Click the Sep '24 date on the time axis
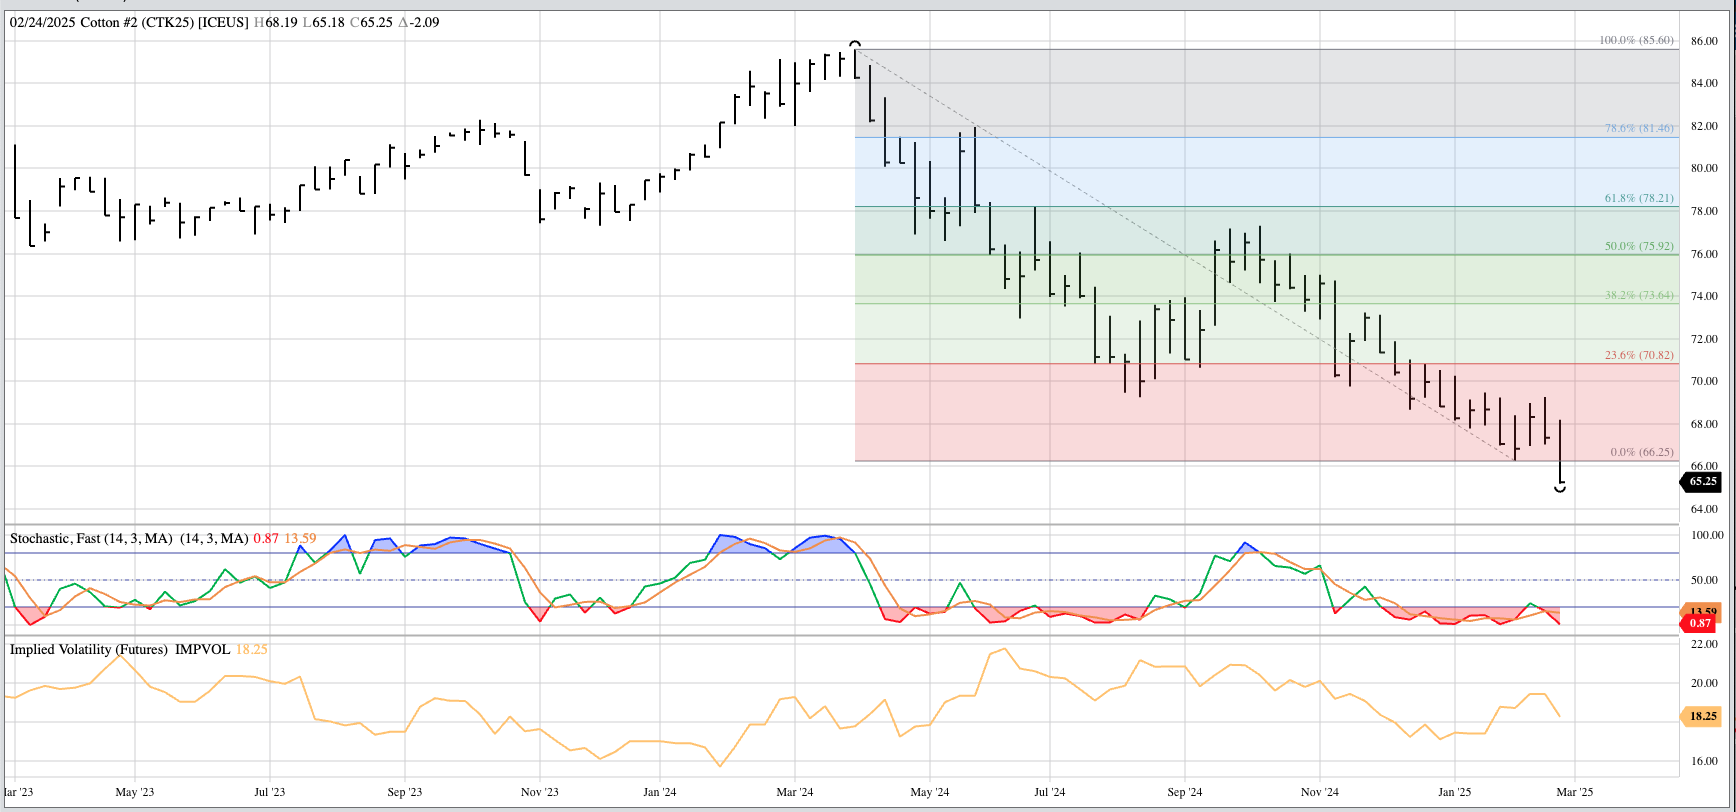Image resolution: width=1736 pixels, height=812 pixels. [1184, 792]
